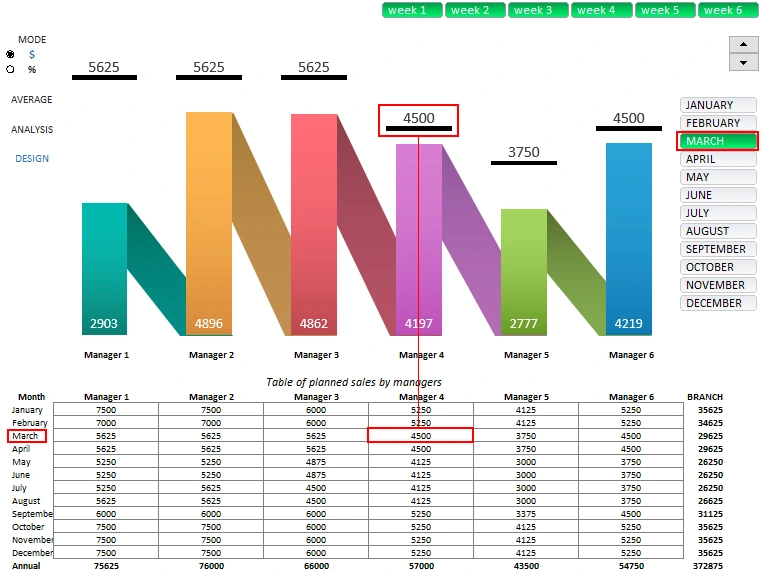Click the spinner down arrow
Screen dimensions: 761x571
click(x=743, y=62)
